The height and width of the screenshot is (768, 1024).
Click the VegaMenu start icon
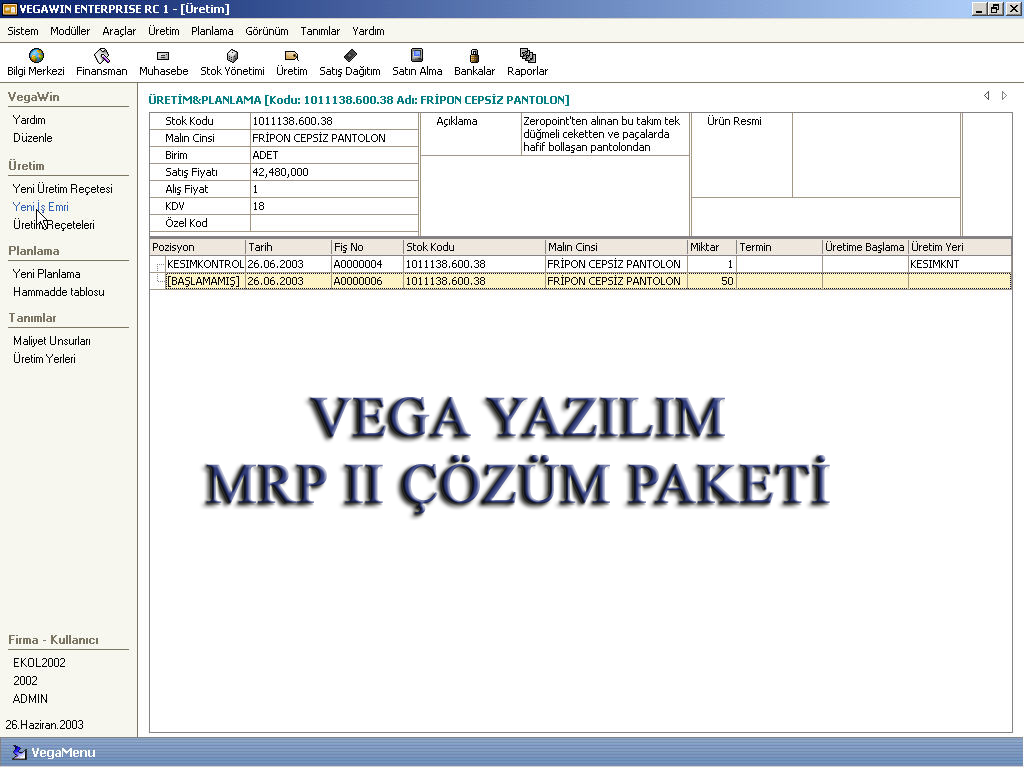pyautogui.click(x=19, y=752)
